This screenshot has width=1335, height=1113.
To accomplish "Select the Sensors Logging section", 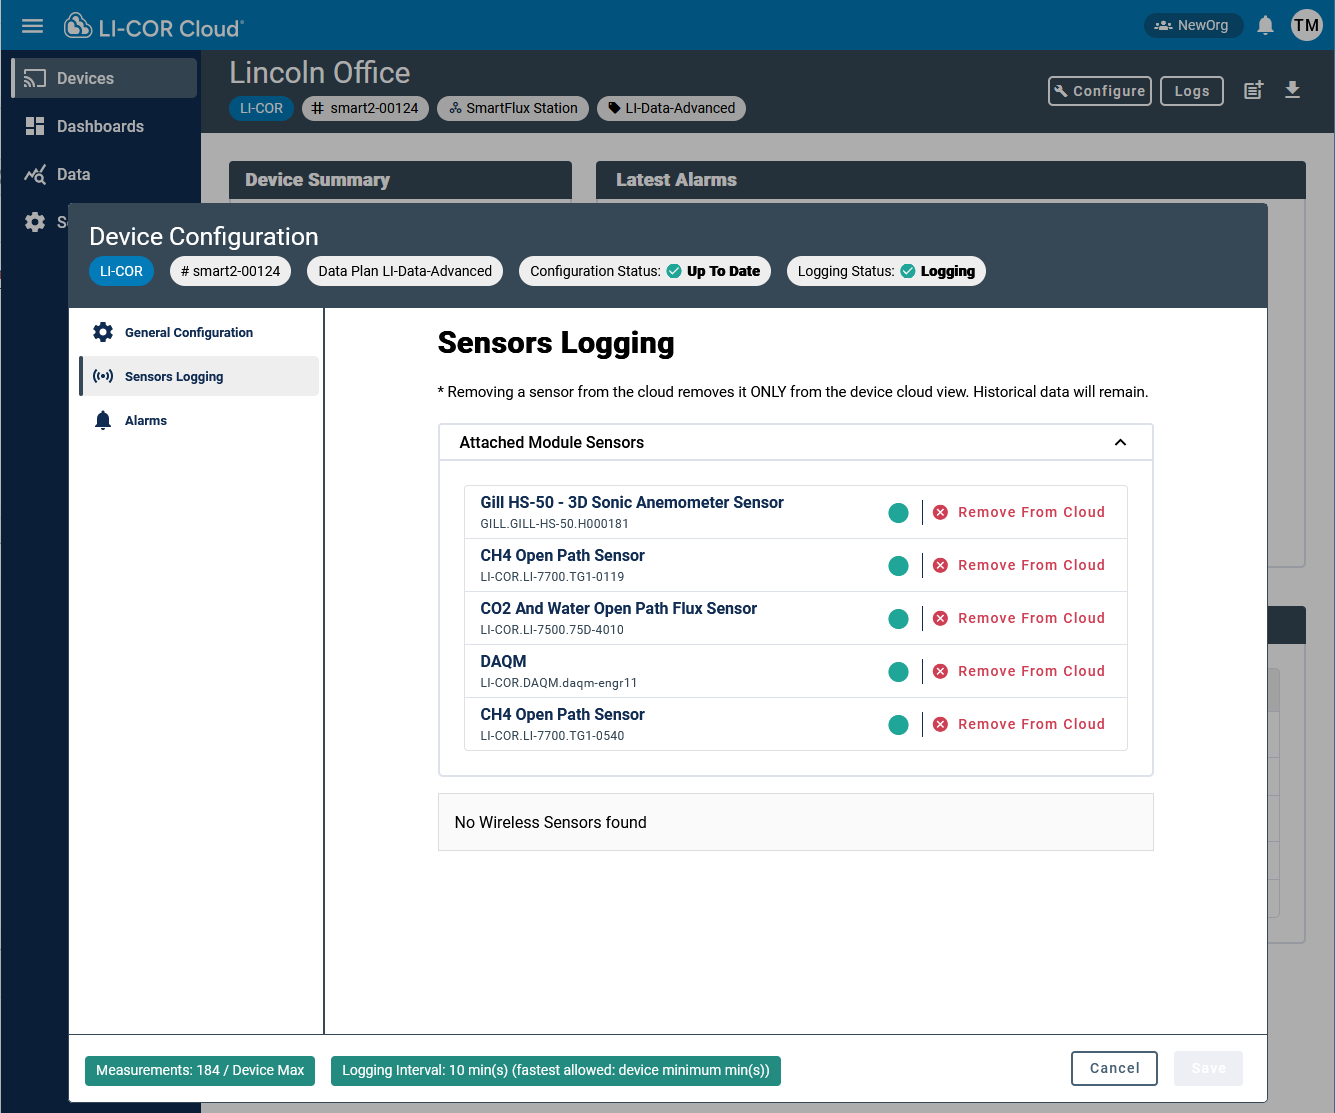I will 199,376.
